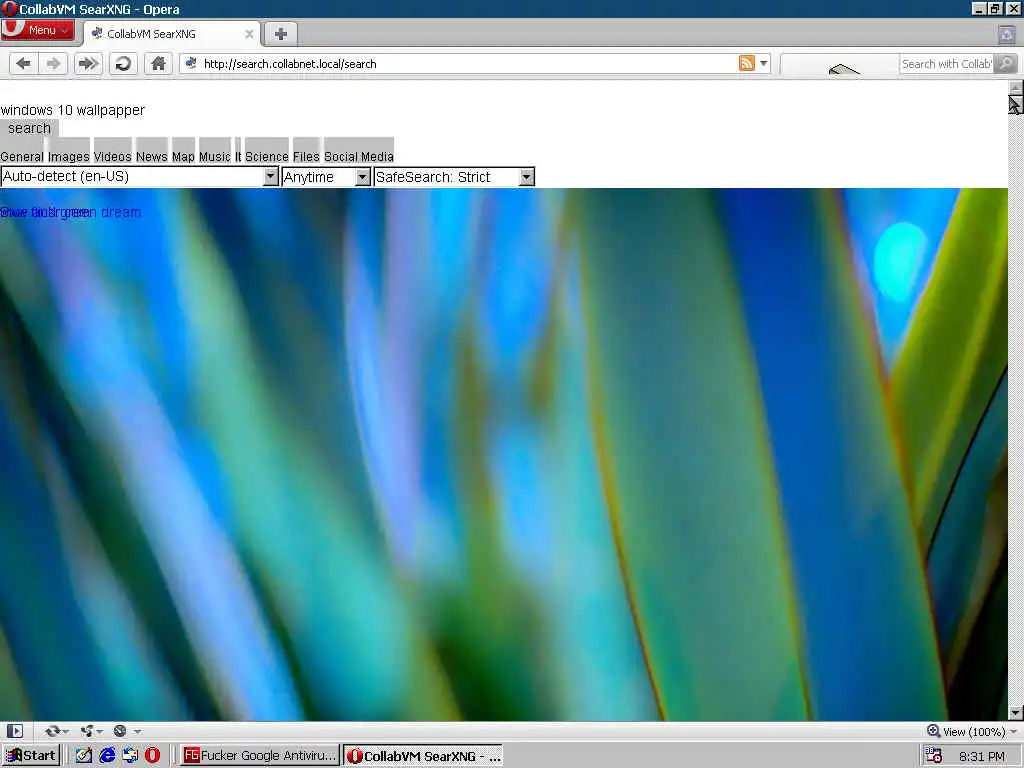Open the wallpaper image result
The height and width of the screenshot is (768, 1024).
[504, 455]
